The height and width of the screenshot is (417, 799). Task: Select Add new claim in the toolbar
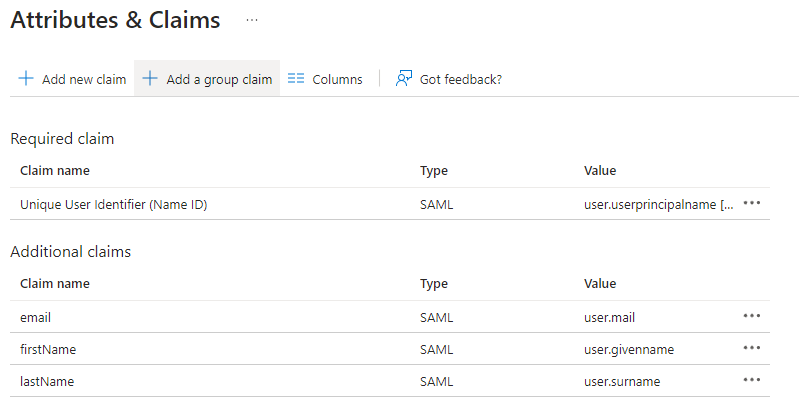point(72,79)
